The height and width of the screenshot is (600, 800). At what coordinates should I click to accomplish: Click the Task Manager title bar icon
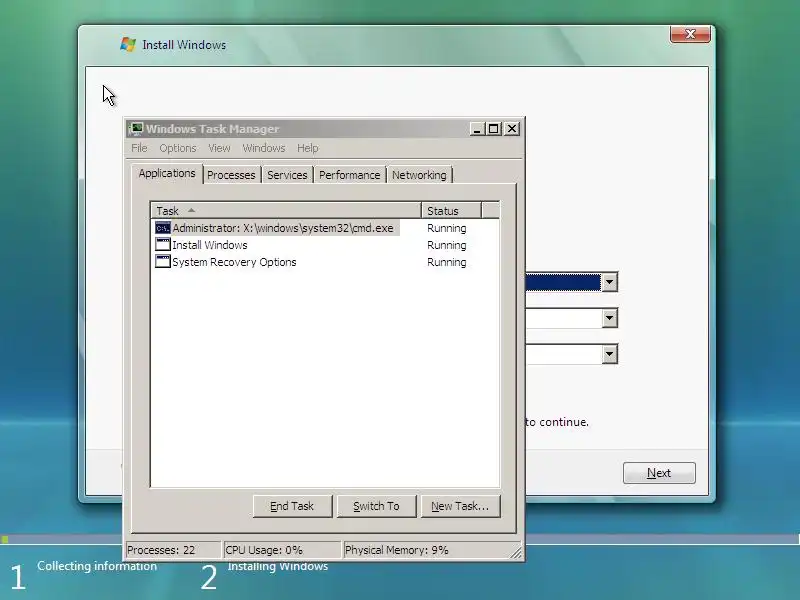[x=136, y=129]
